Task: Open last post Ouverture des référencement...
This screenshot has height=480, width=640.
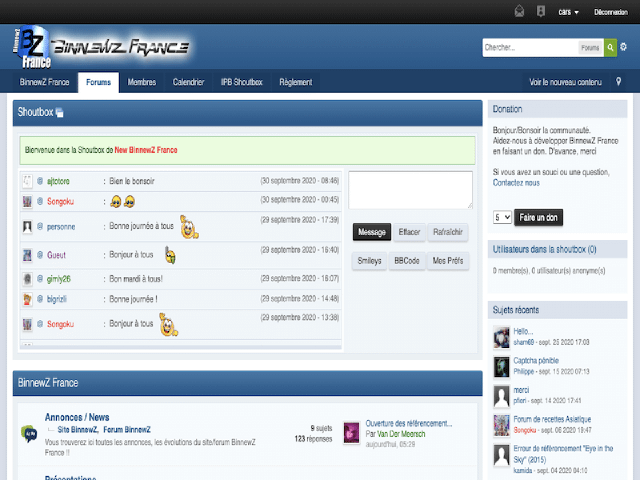Action: (409, 424)
